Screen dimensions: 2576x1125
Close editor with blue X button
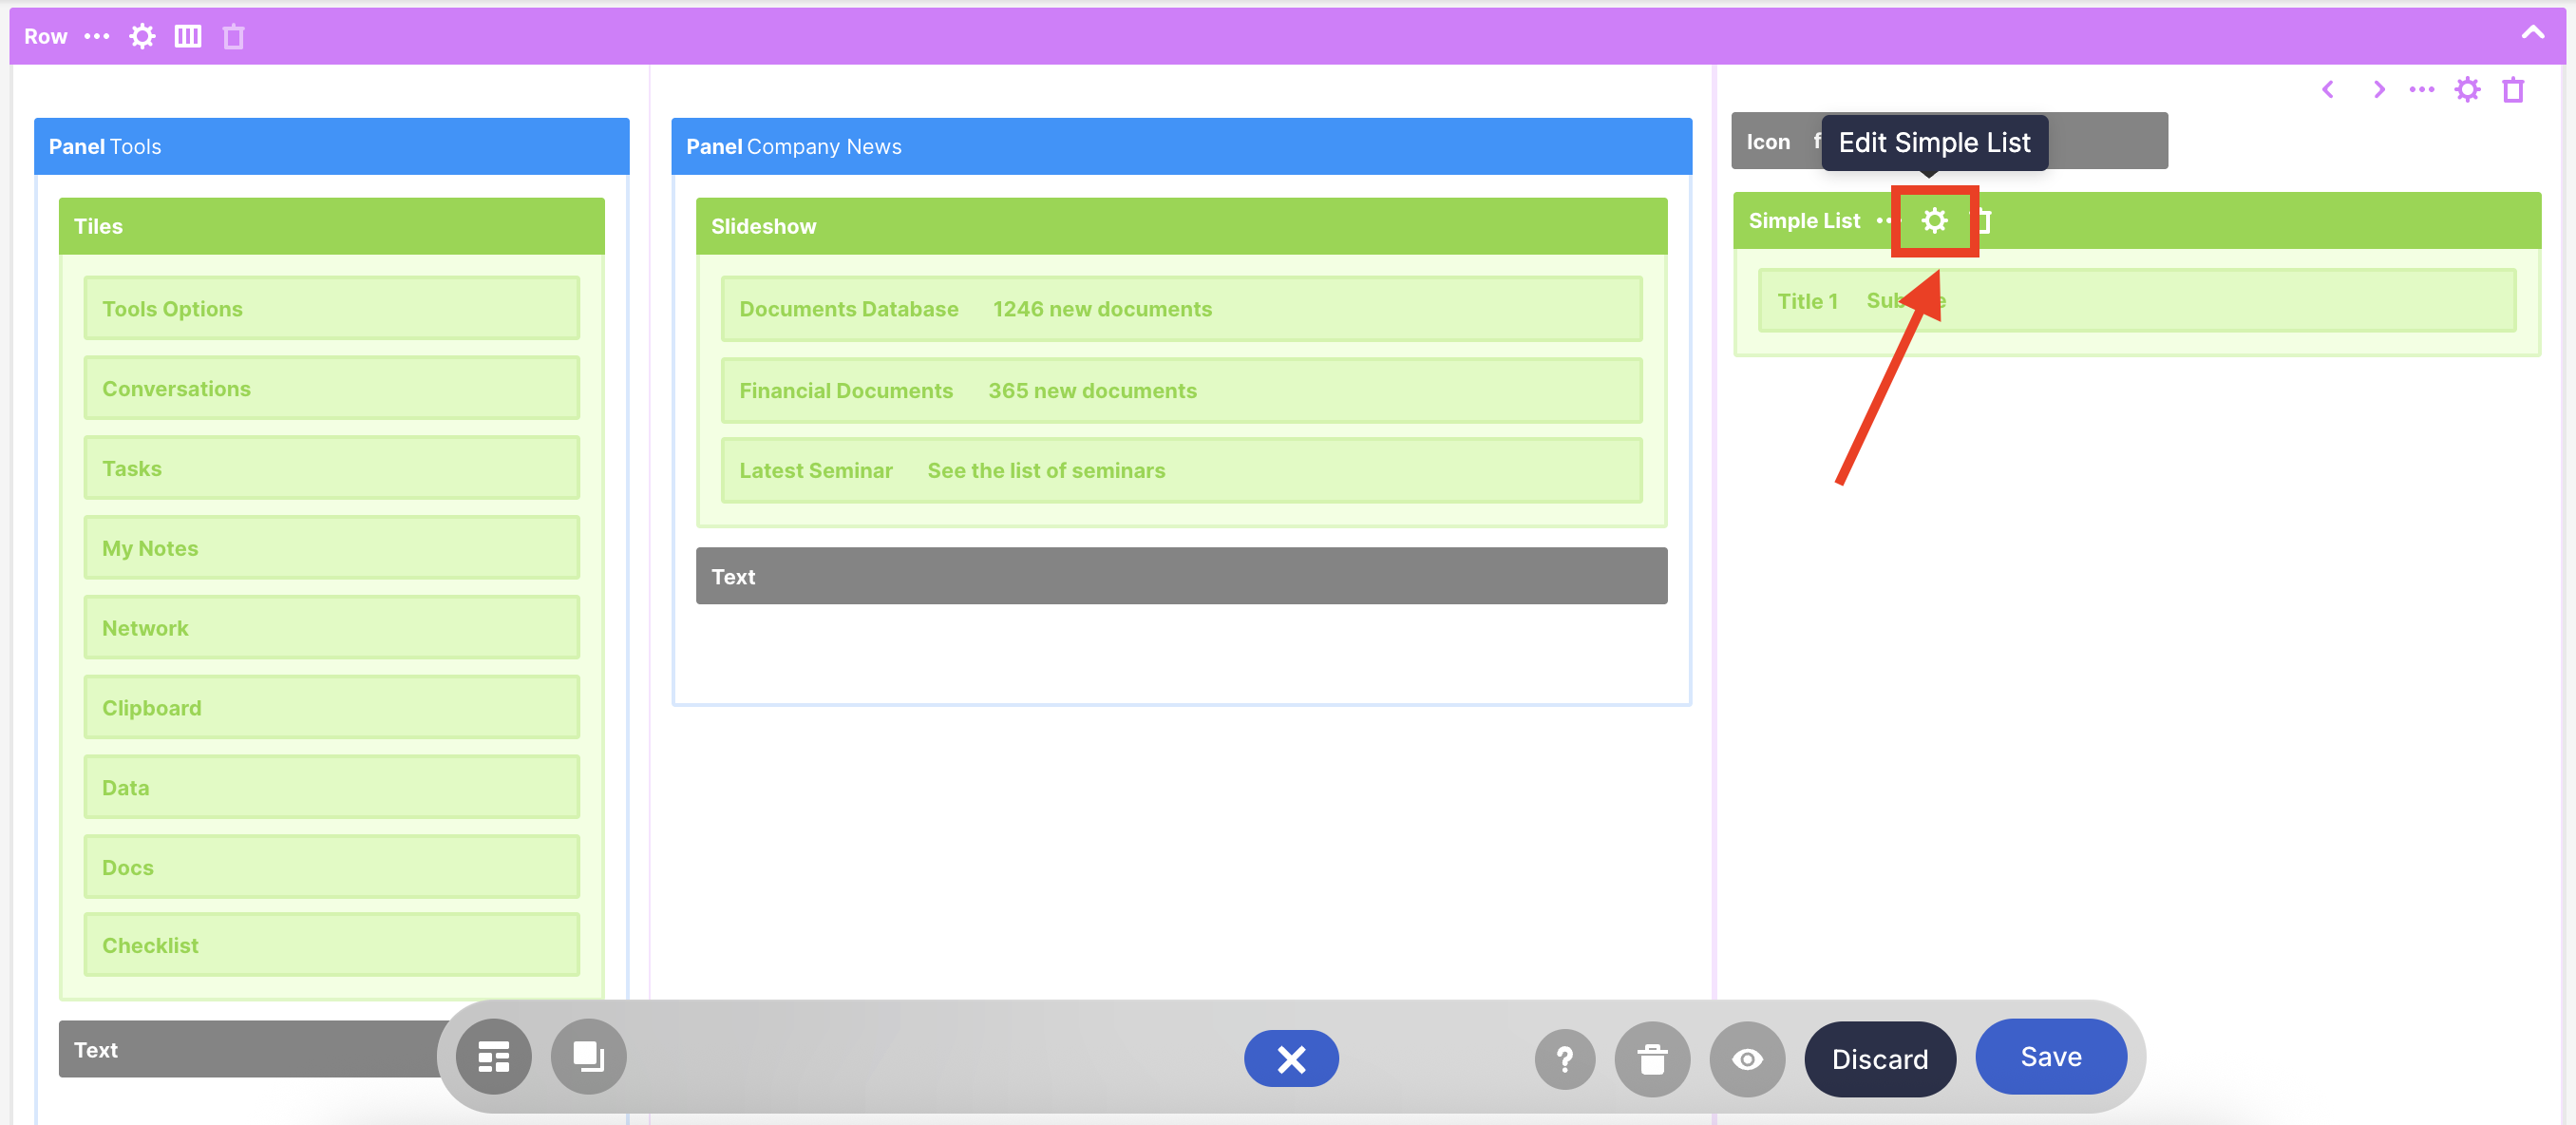tap(1291, 1058)
